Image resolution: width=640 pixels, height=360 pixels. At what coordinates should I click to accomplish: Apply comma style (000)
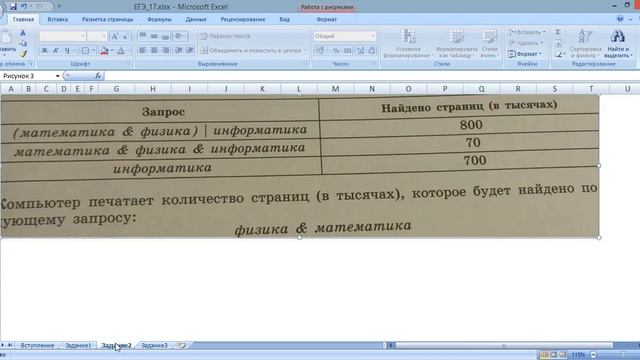tap(347, 51)
